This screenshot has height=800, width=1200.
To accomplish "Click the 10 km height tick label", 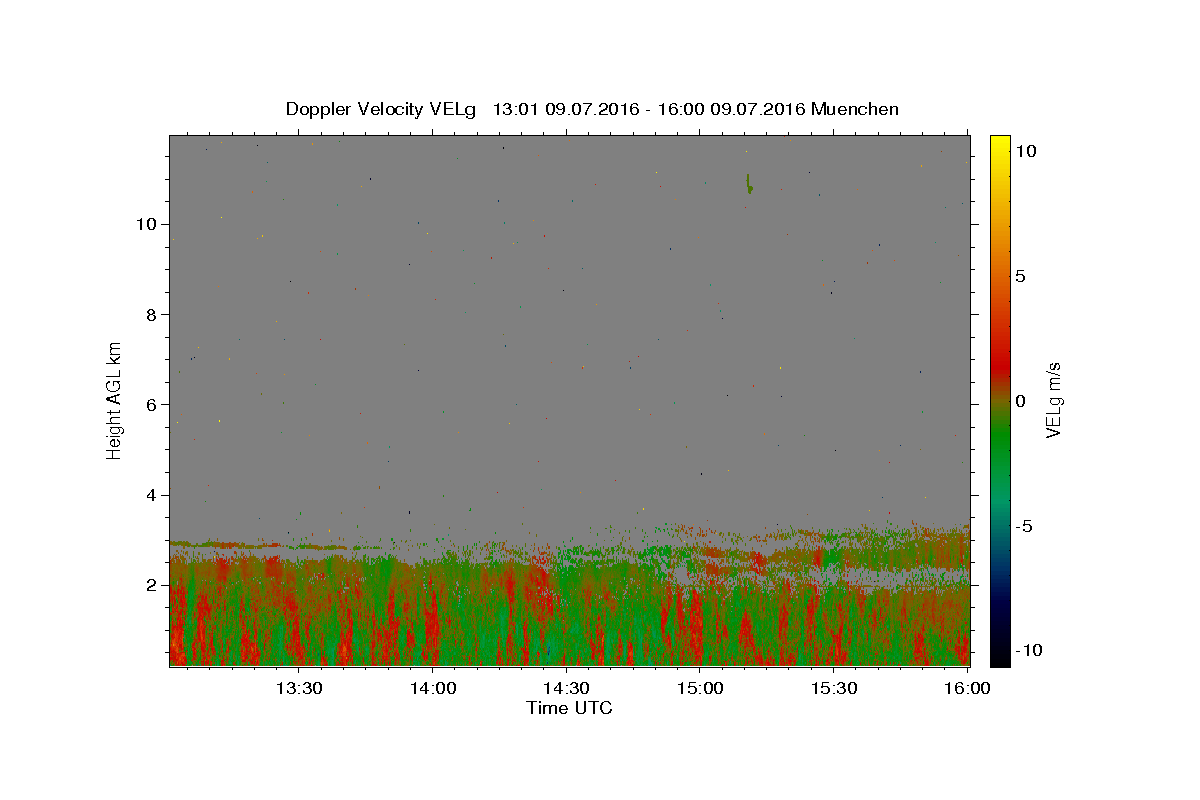I will 148,224.
